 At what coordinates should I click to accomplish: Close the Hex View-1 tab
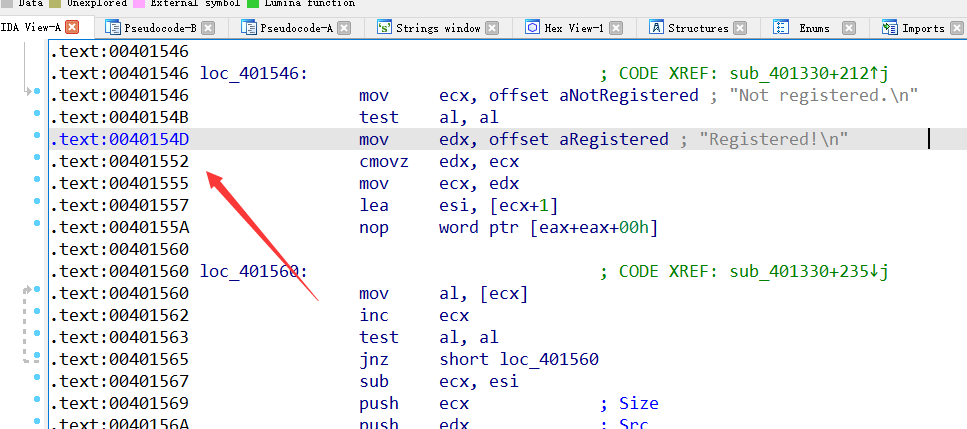pos(616,28)
